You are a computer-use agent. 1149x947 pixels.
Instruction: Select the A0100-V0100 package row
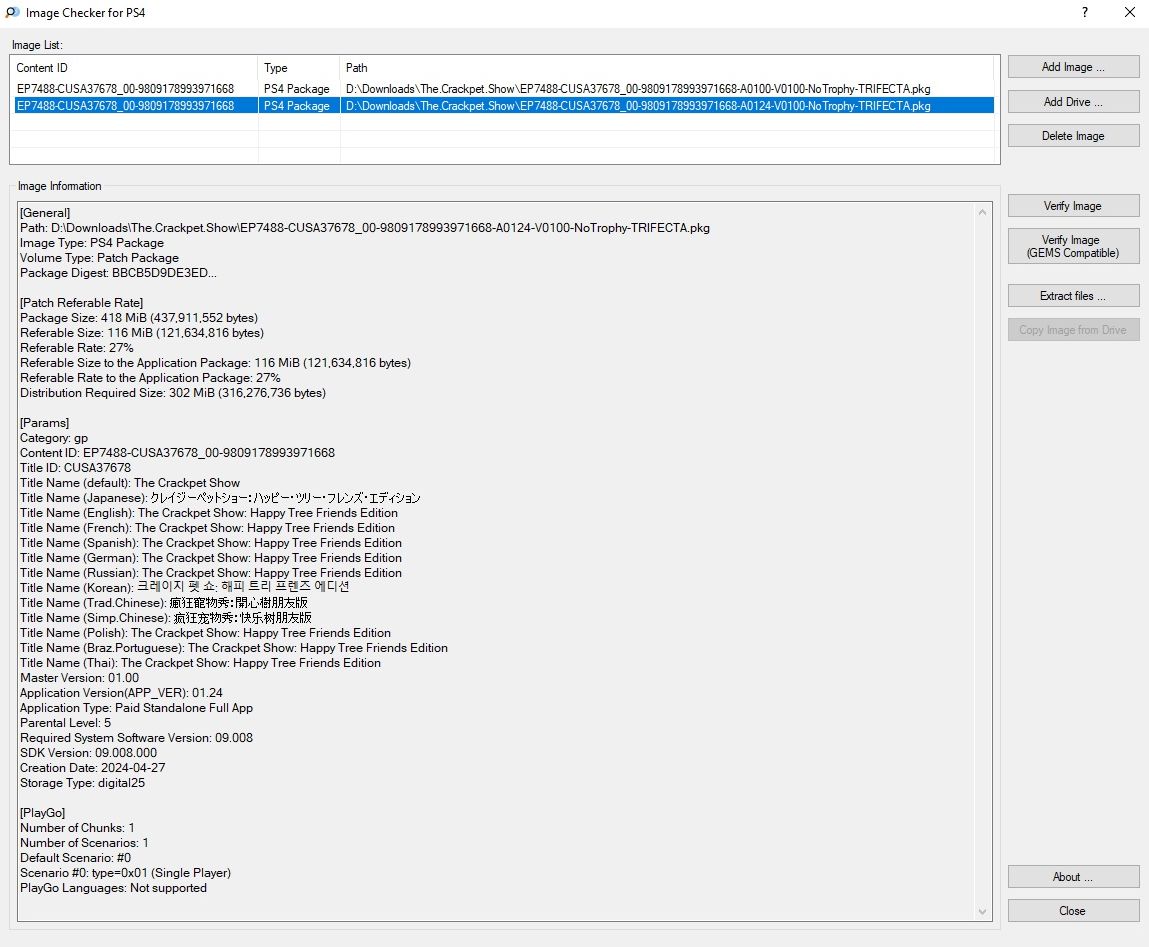[x=504, y=89]
